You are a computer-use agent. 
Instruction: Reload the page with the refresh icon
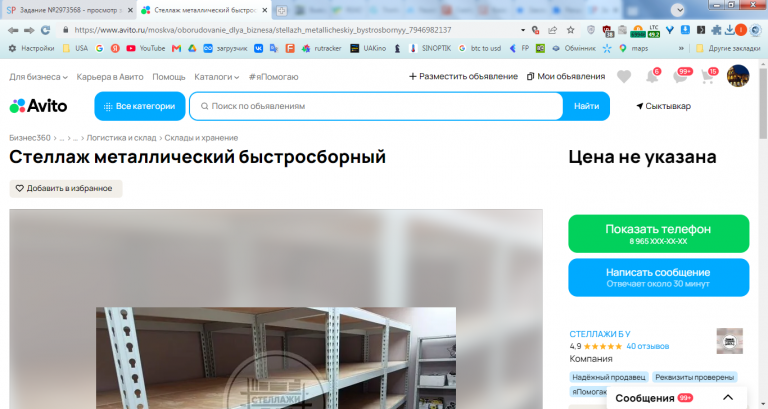(x=46, y=30)
